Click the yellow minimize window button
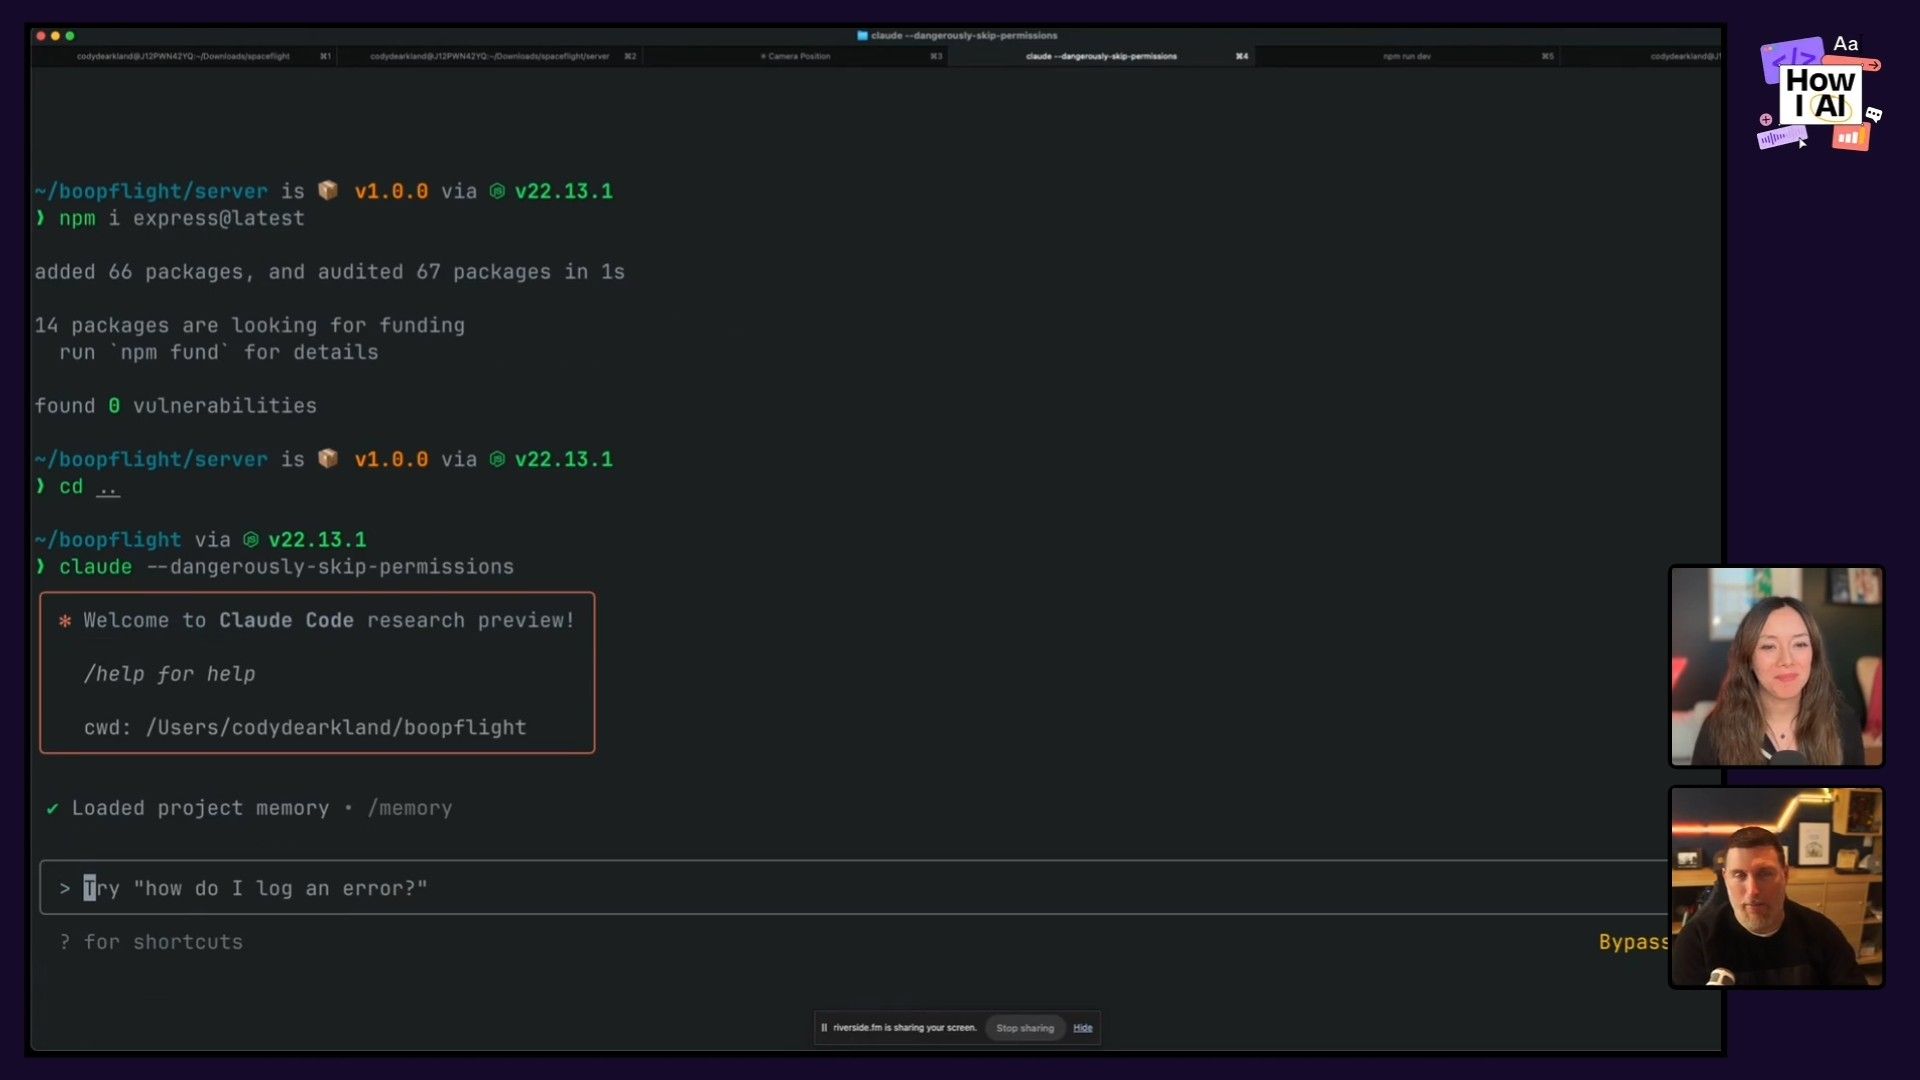This screenshot has height=1080, width=1920. (55, 36)
